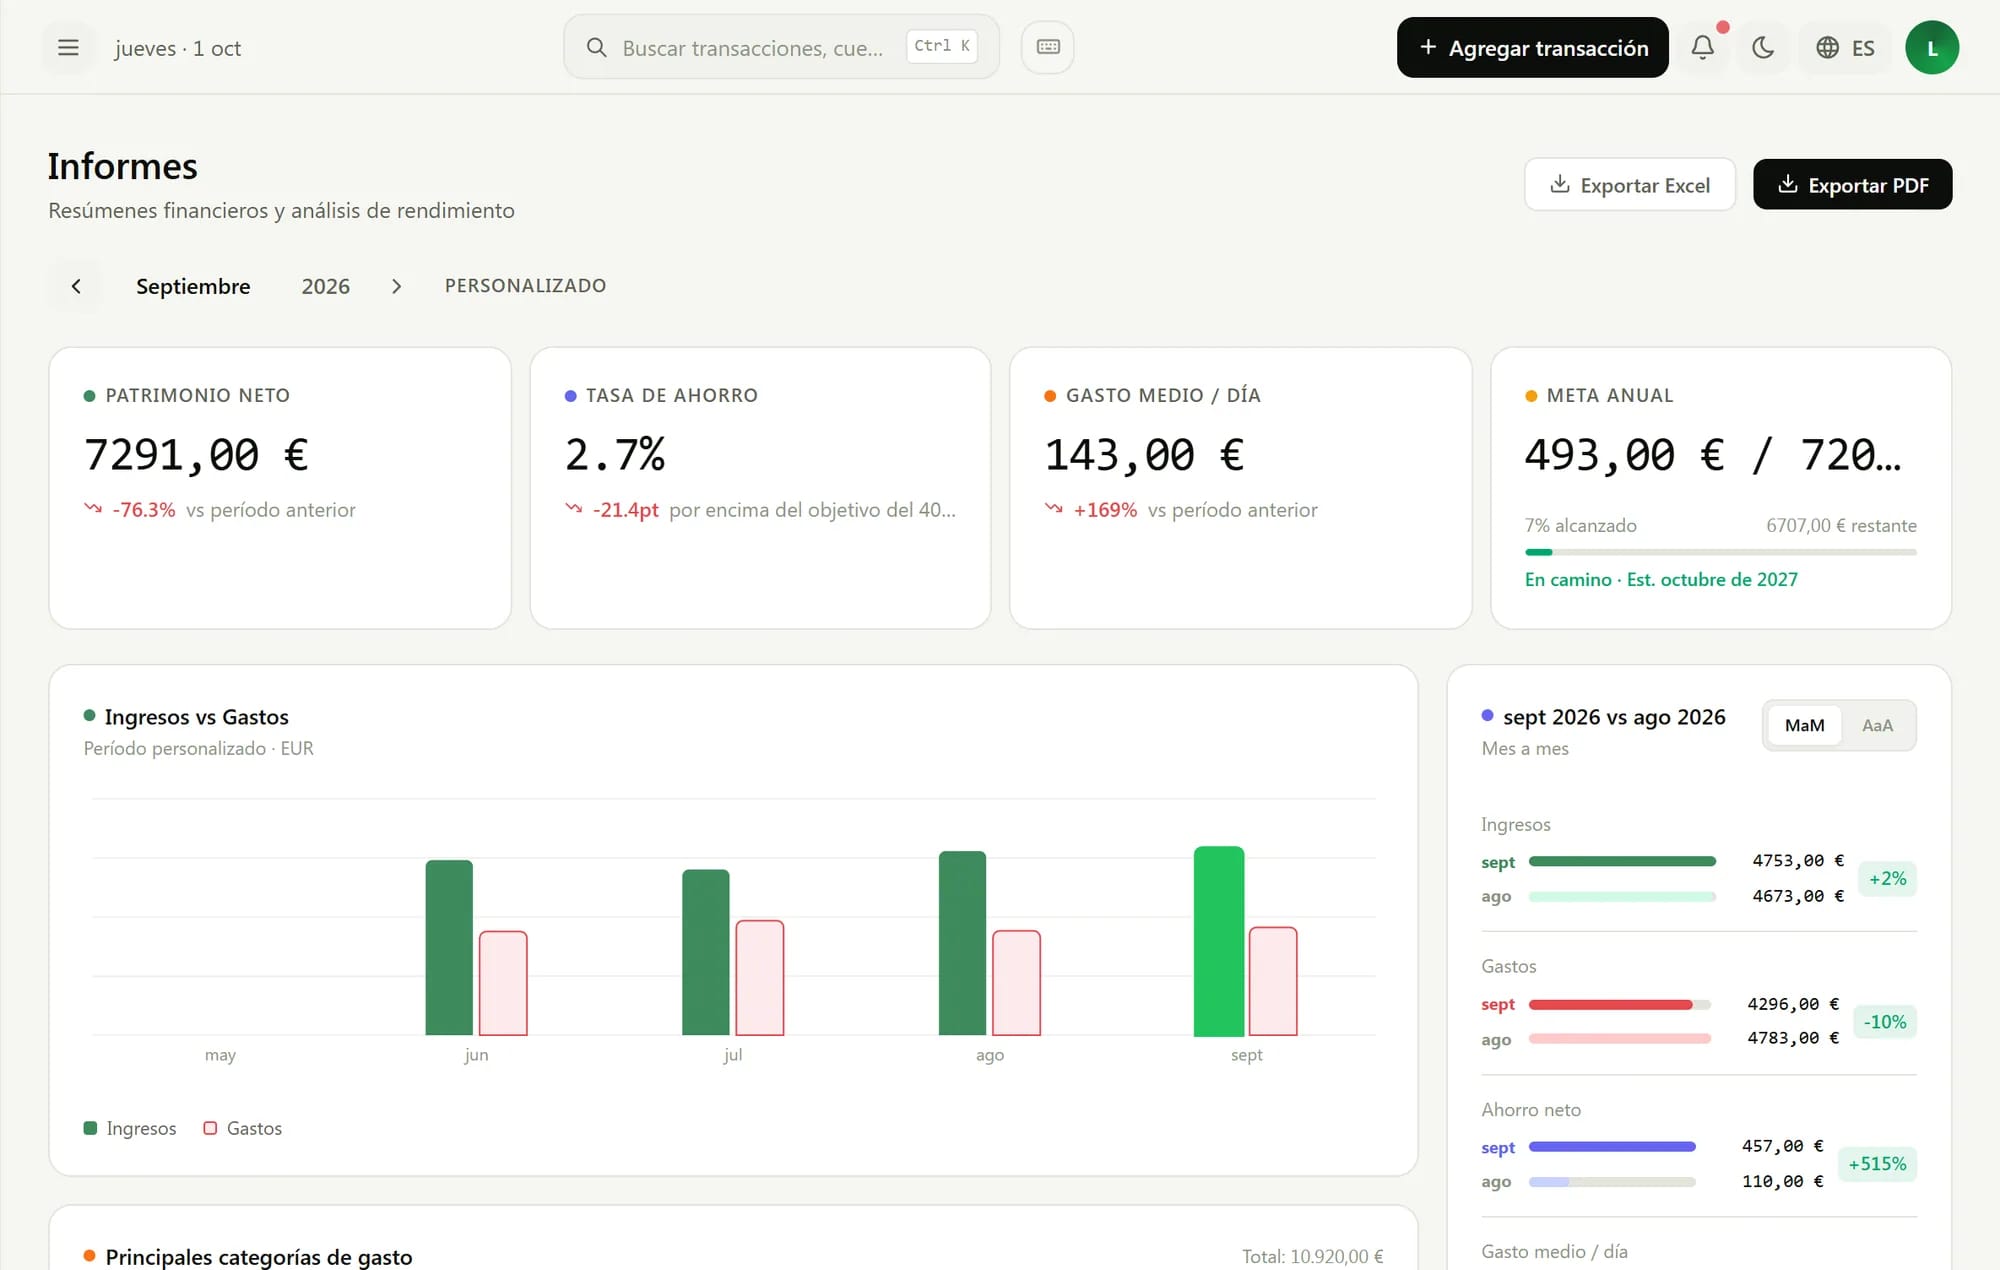
Task: Switch comparison to AaA
Action: tap(1877, 725)
